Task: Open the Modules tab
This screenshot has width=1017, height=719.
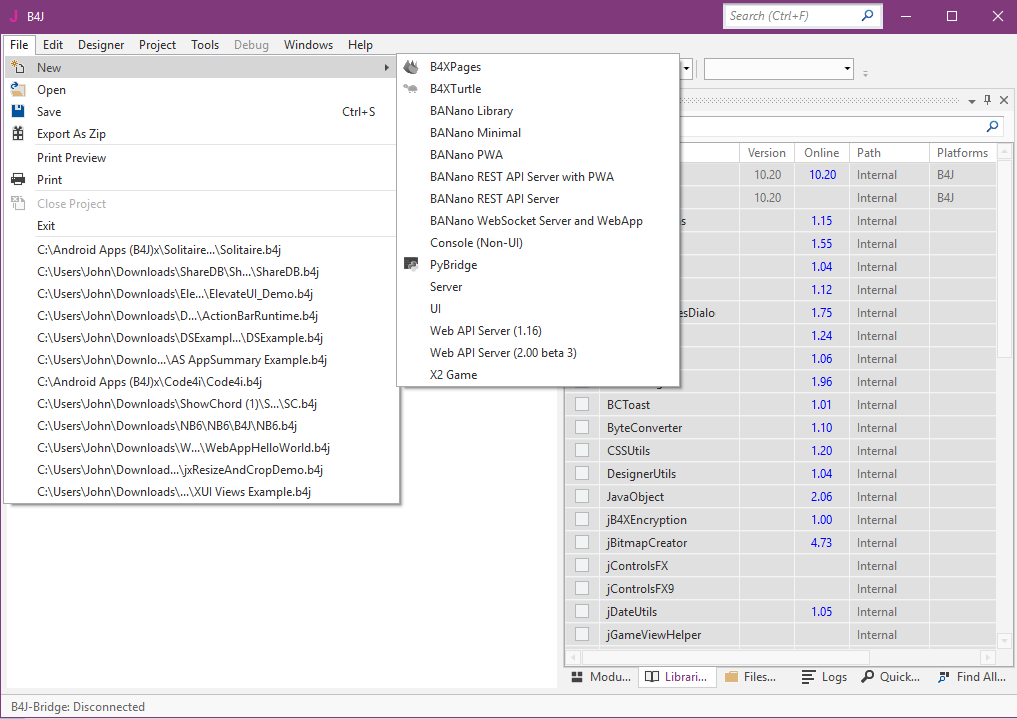Action: (601, 677)
